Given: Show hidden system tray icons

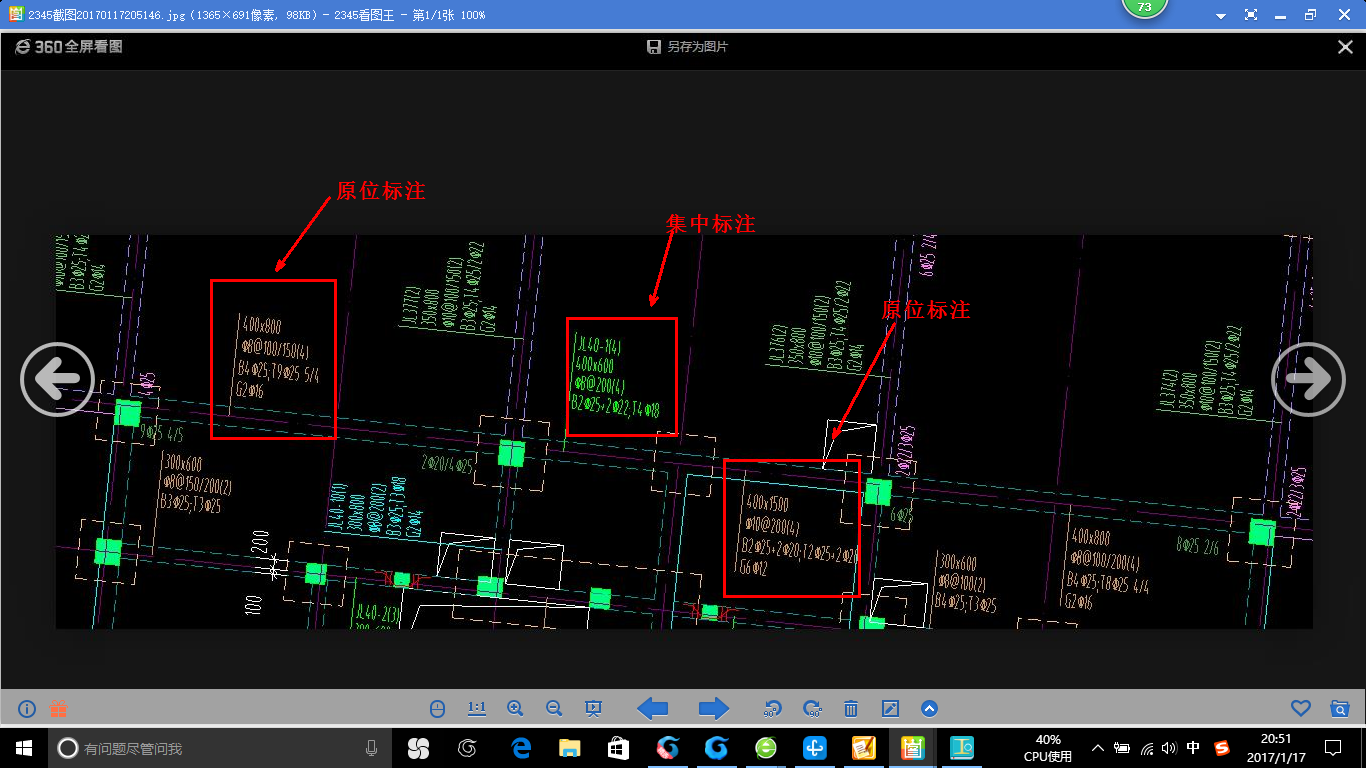Looking at the screenshot, I should pos(1097,748).
